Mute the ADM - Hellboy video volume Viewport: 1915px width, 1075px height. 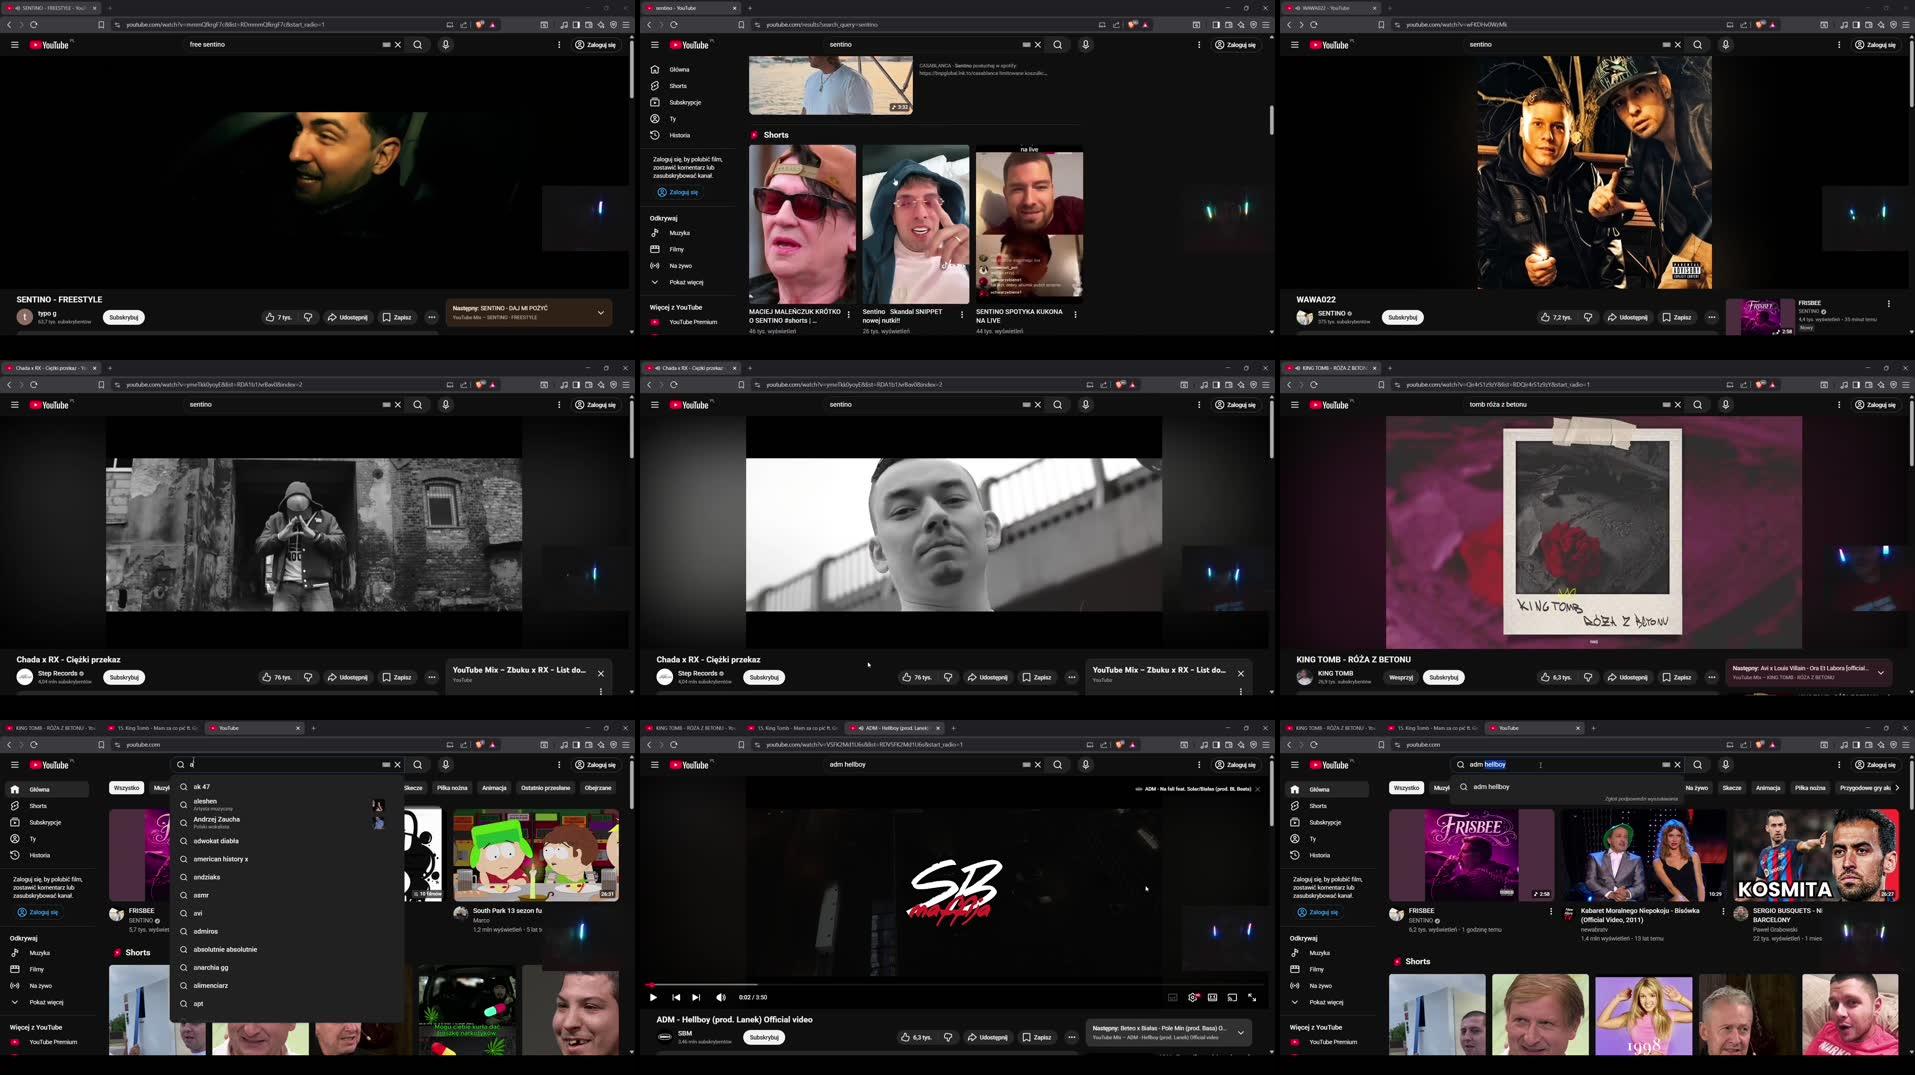click(x=720, y=997)
